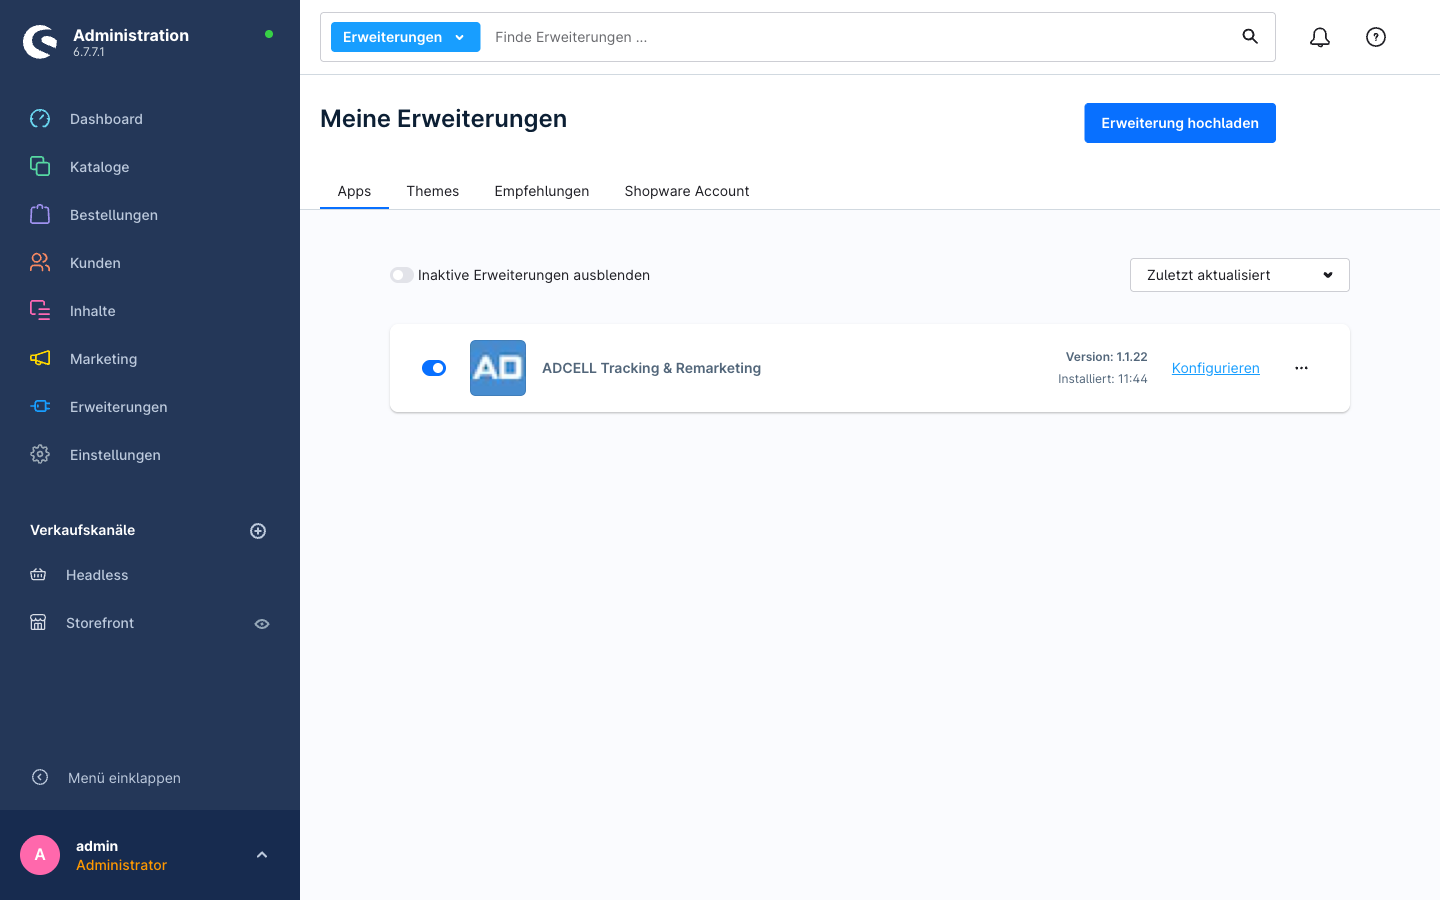Open notifications bell icon
The height and width of the screenshot is (900, 1440).
pyautogui.click(x=1320, y=37)
